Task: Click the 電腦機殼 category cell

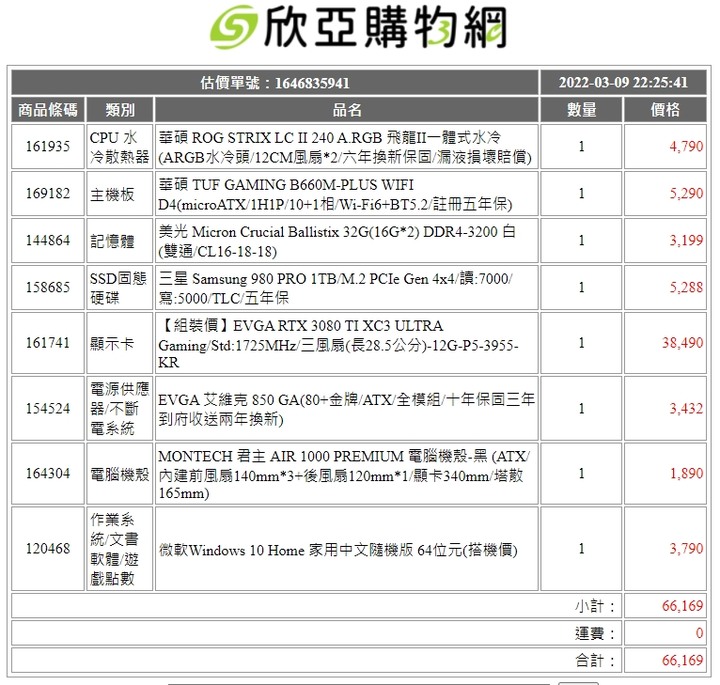Action: 119,474
